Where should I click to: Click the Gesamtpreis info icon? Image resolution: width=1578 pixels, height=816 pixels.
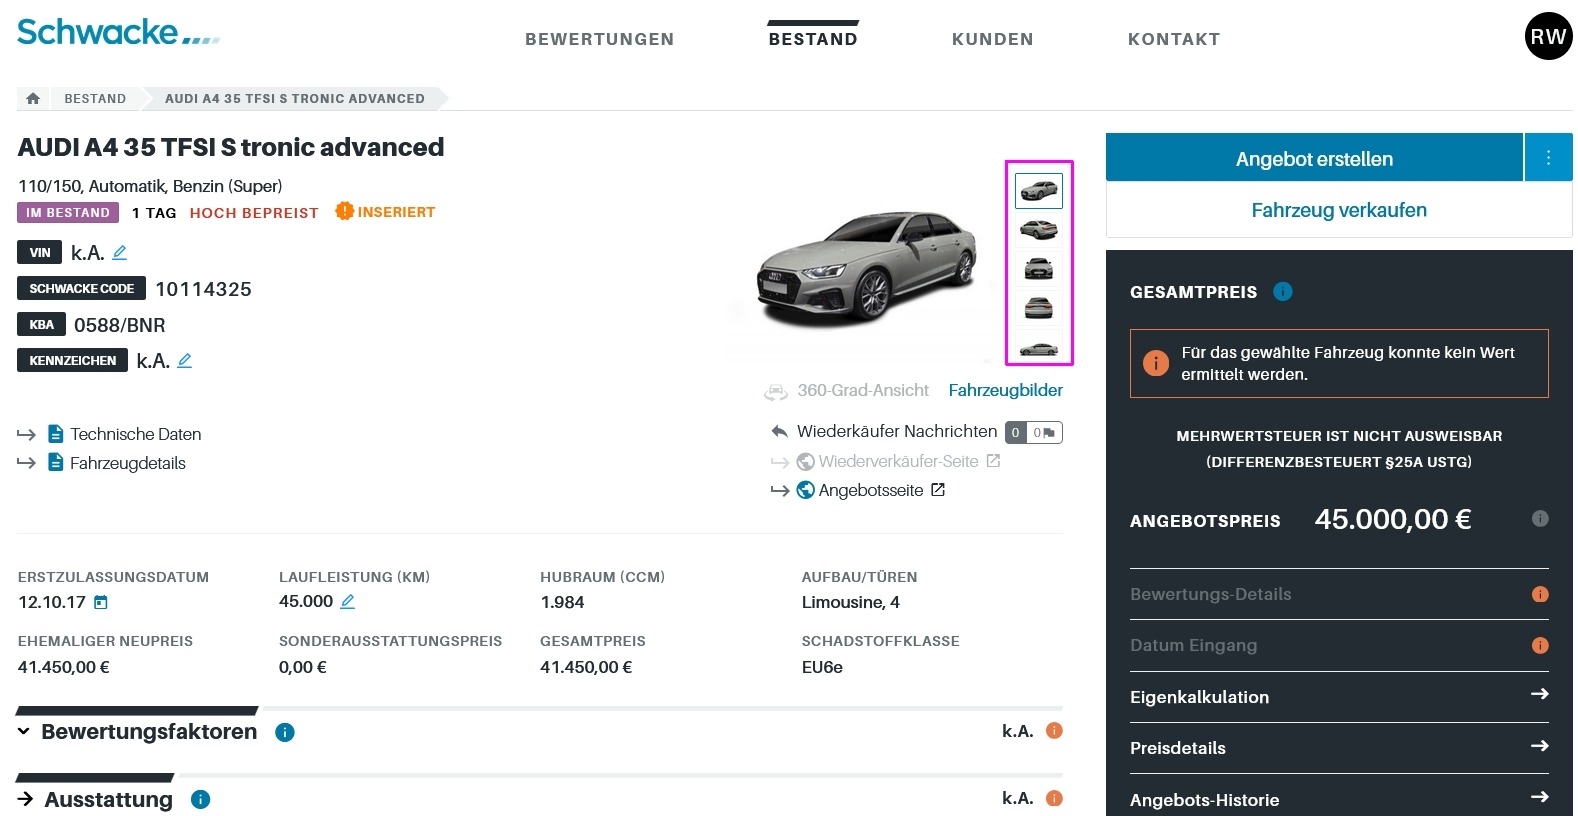(1283, 291)
